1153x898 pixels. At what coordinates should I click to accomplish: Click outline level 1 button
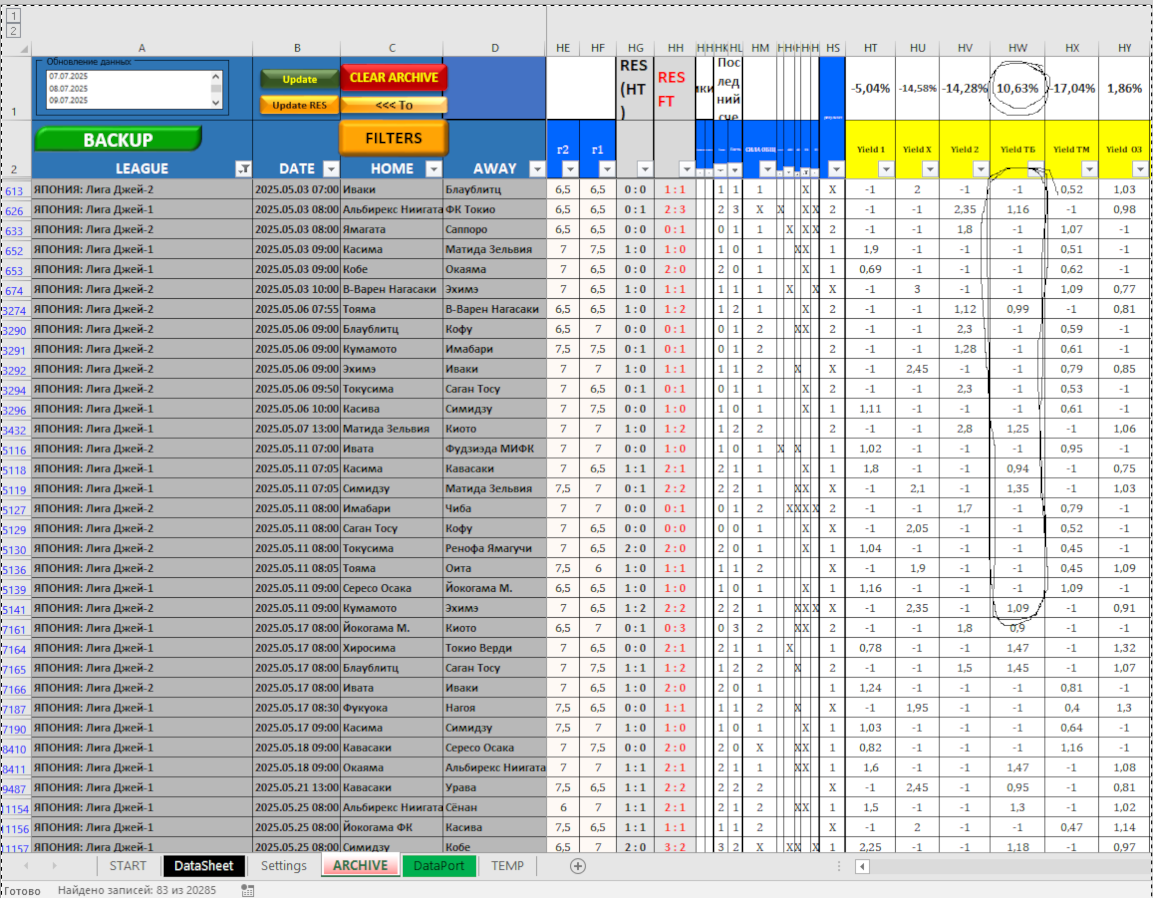(13, 17)
